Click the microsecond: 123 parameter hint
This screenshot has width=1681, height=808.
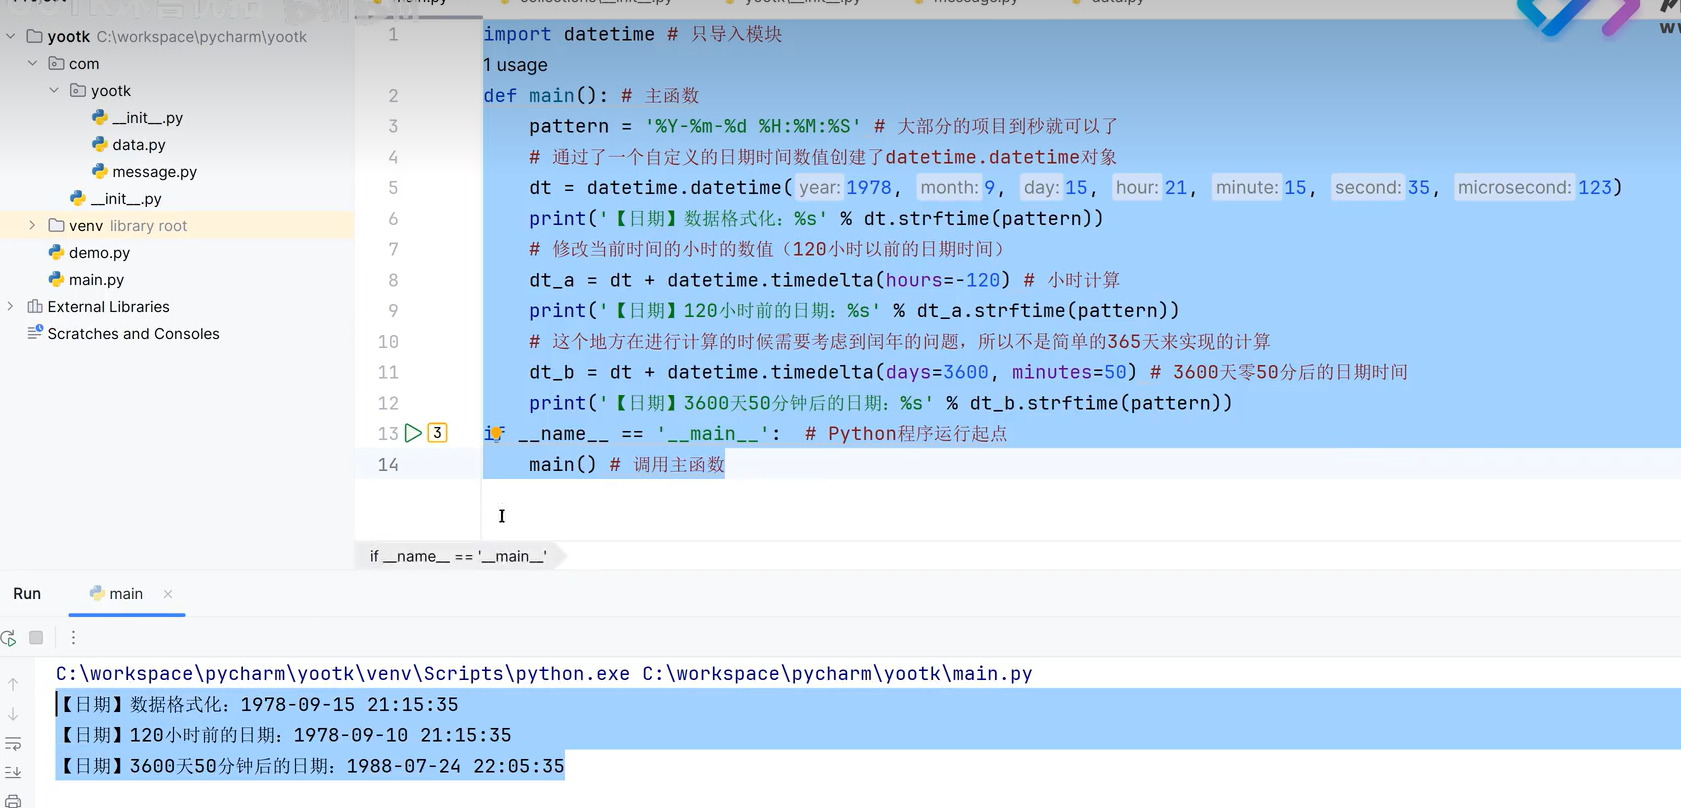(1535, 187)
